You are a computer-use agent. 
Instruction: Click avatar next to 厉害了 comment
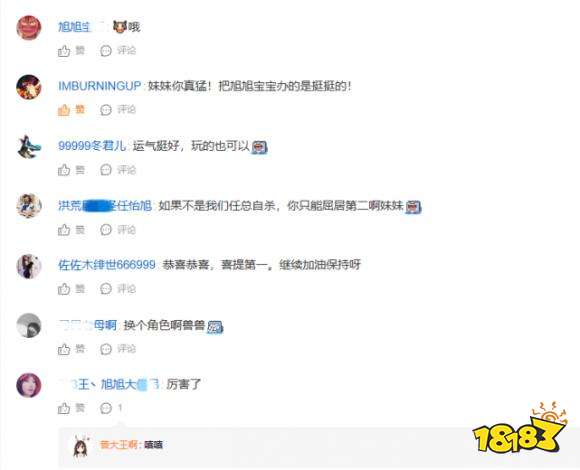click(29, 385)
